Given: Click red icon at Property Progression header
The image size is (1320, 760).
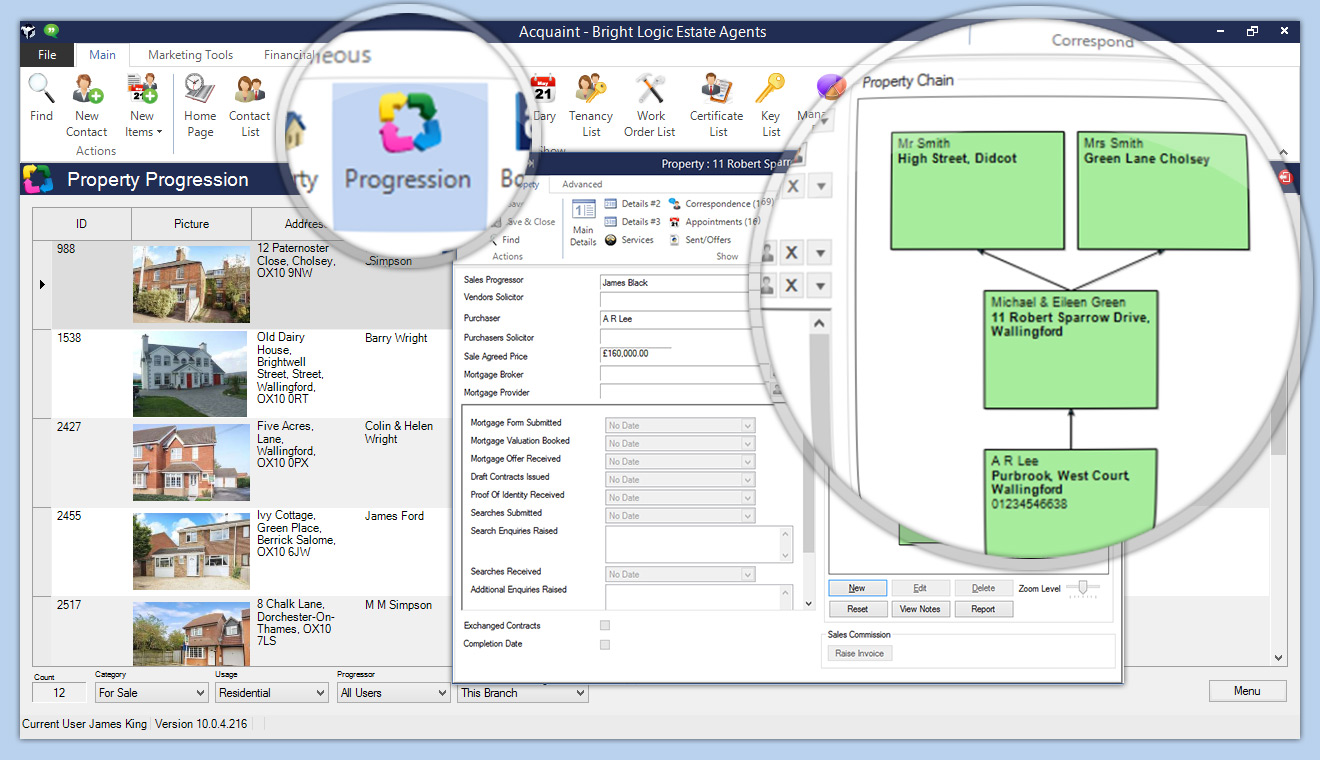Looking at the screenshot, I should tap(1285, 177).
